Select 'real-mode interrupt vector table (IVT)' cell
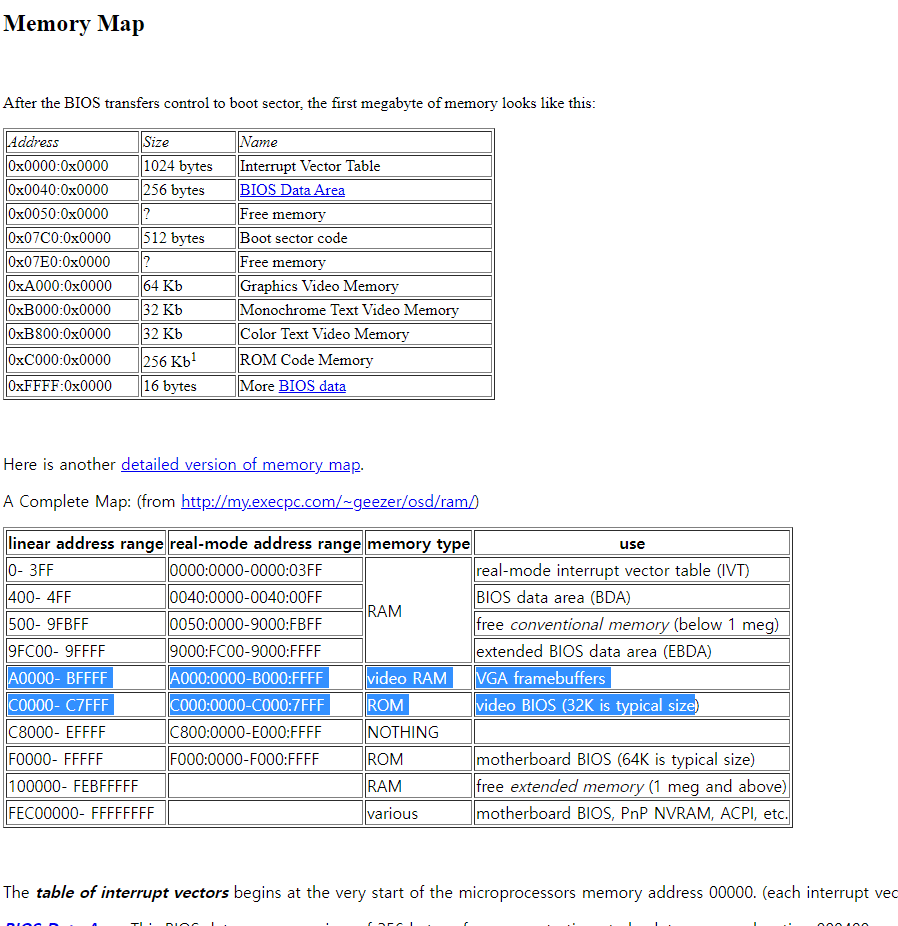 [632, 570]
